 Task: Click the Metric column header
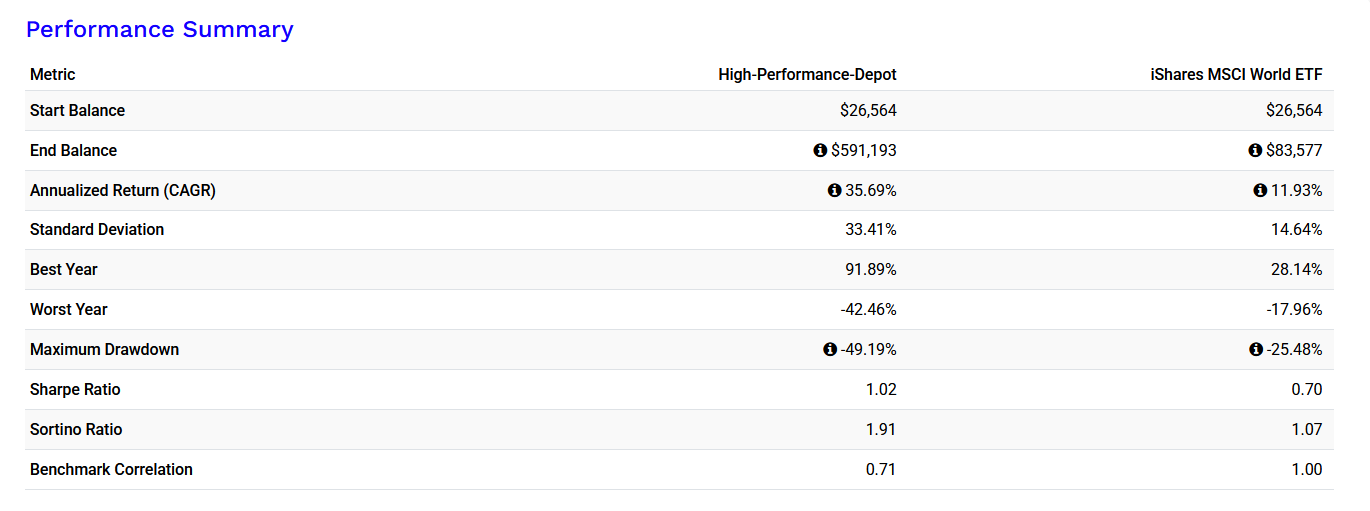(x=53, y=75)
